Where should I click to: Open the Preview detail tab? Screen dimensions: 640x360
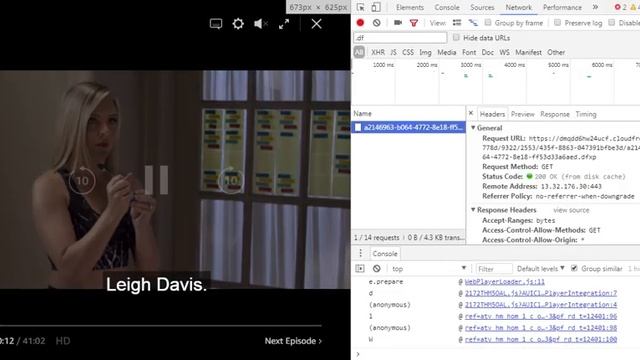[x=522, y=114]
